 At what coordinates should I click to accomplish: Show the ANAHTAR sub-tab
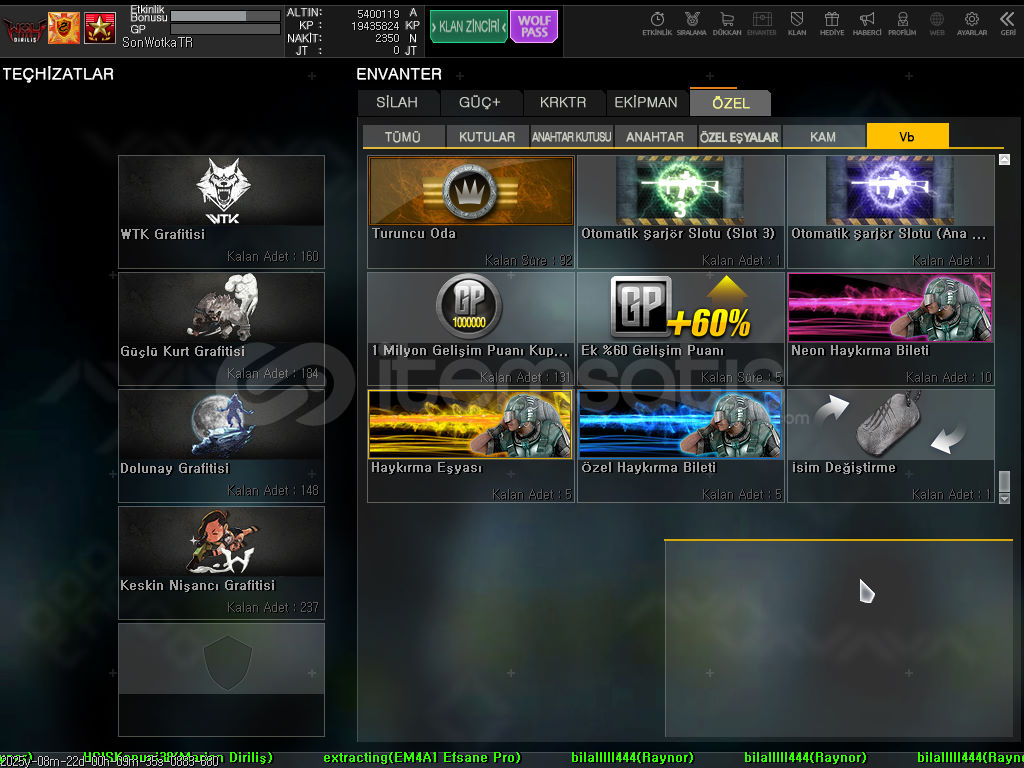[655, 136]
